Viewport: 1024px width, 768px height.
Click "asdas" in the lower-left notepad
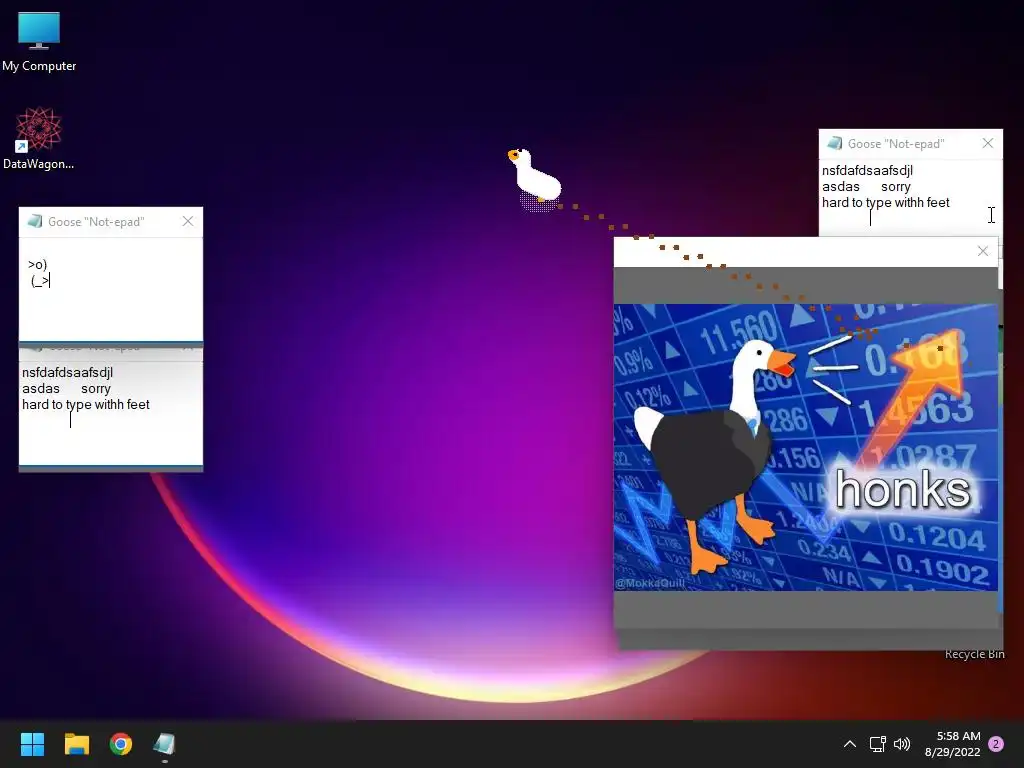click(x=40, y=389)
